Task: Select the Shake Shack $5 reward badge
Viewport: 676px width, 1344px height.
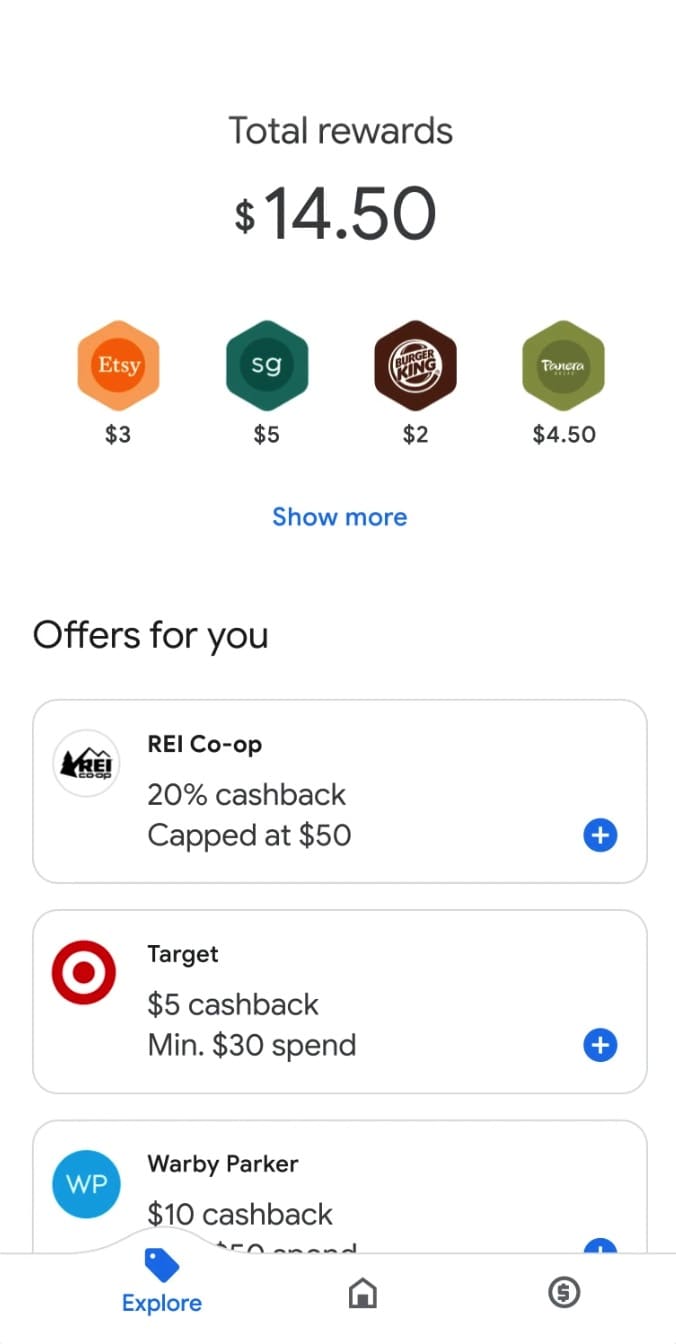Action: pos(266,365)
